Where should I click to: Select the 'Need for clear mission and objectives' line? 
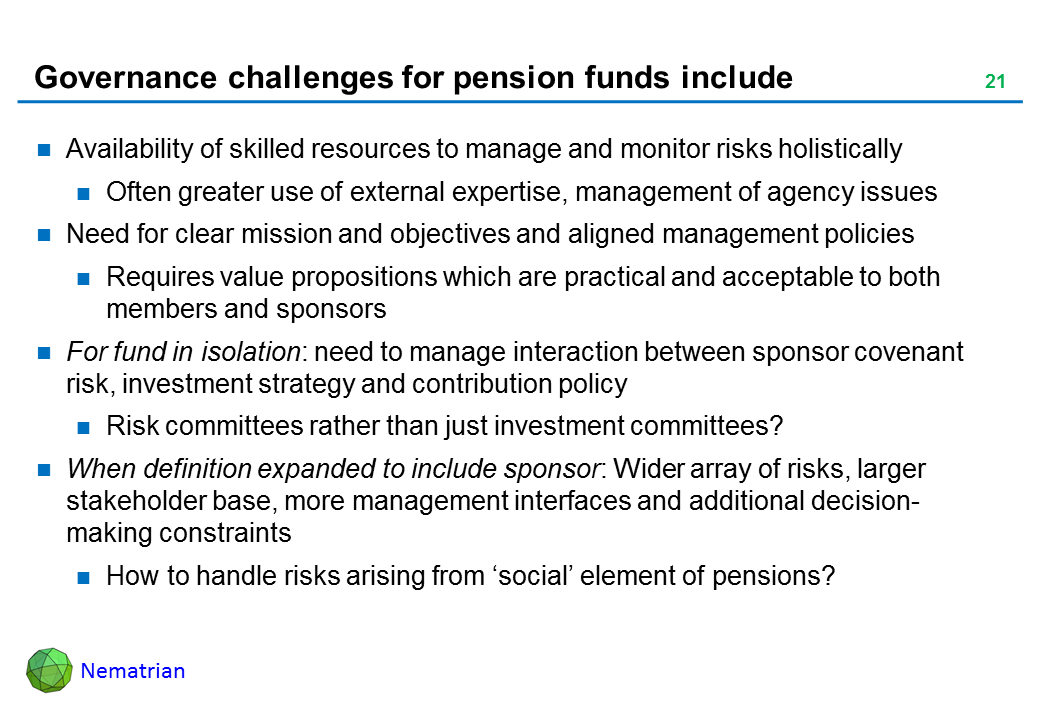click(490, 235)
